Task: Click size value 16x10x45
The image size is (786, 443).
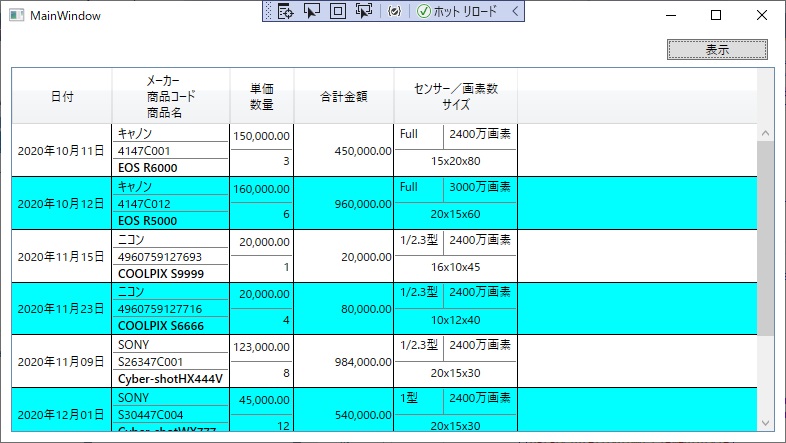Action: (455, 267)
